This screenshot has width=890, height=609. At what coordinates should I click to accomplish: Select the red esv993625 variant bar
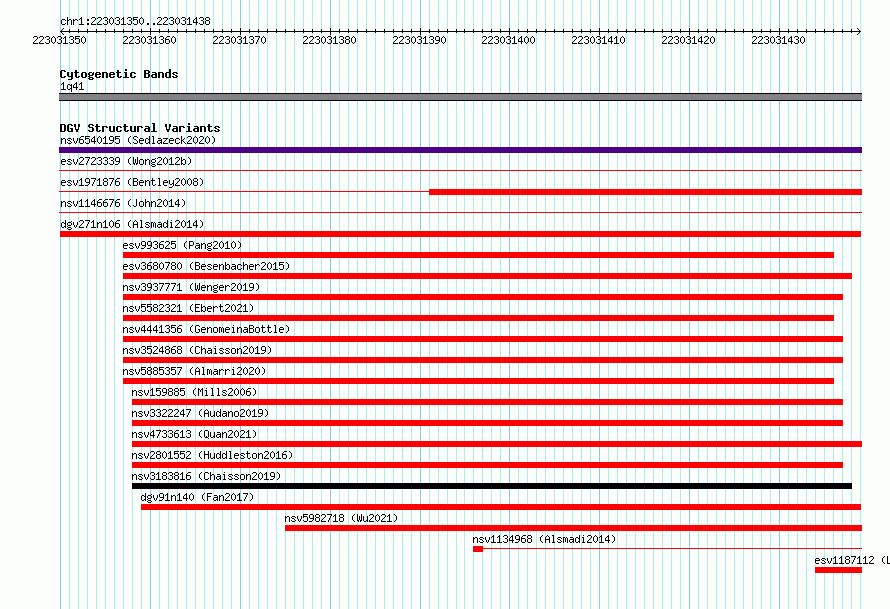point(478,255)
